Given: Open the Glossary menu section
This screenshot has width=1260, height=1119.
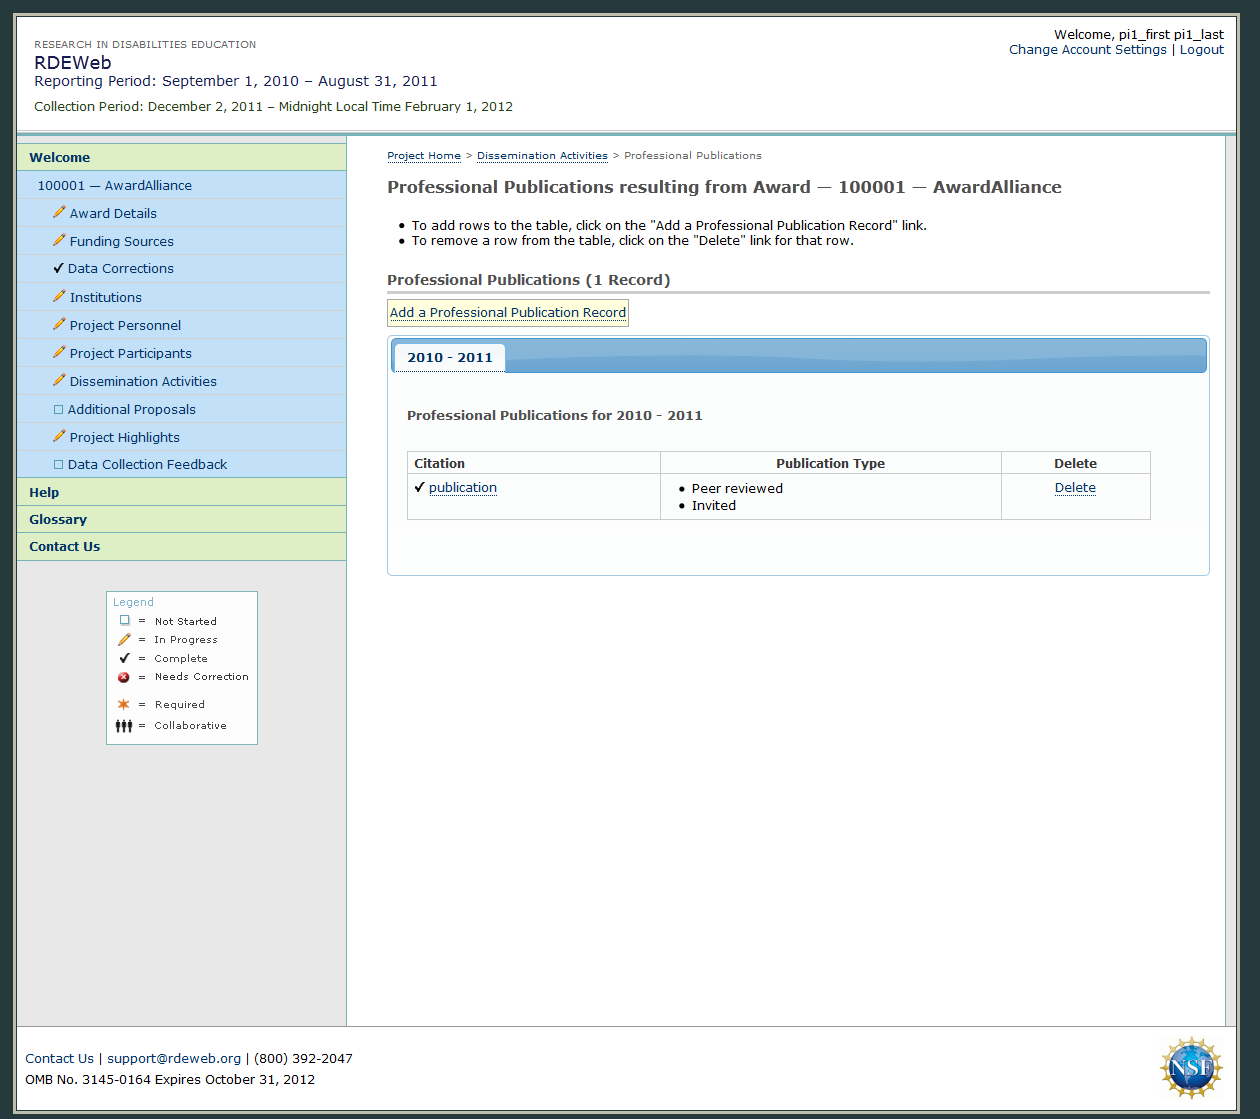Looking at the screenshot, I should (x=58, y=519).
